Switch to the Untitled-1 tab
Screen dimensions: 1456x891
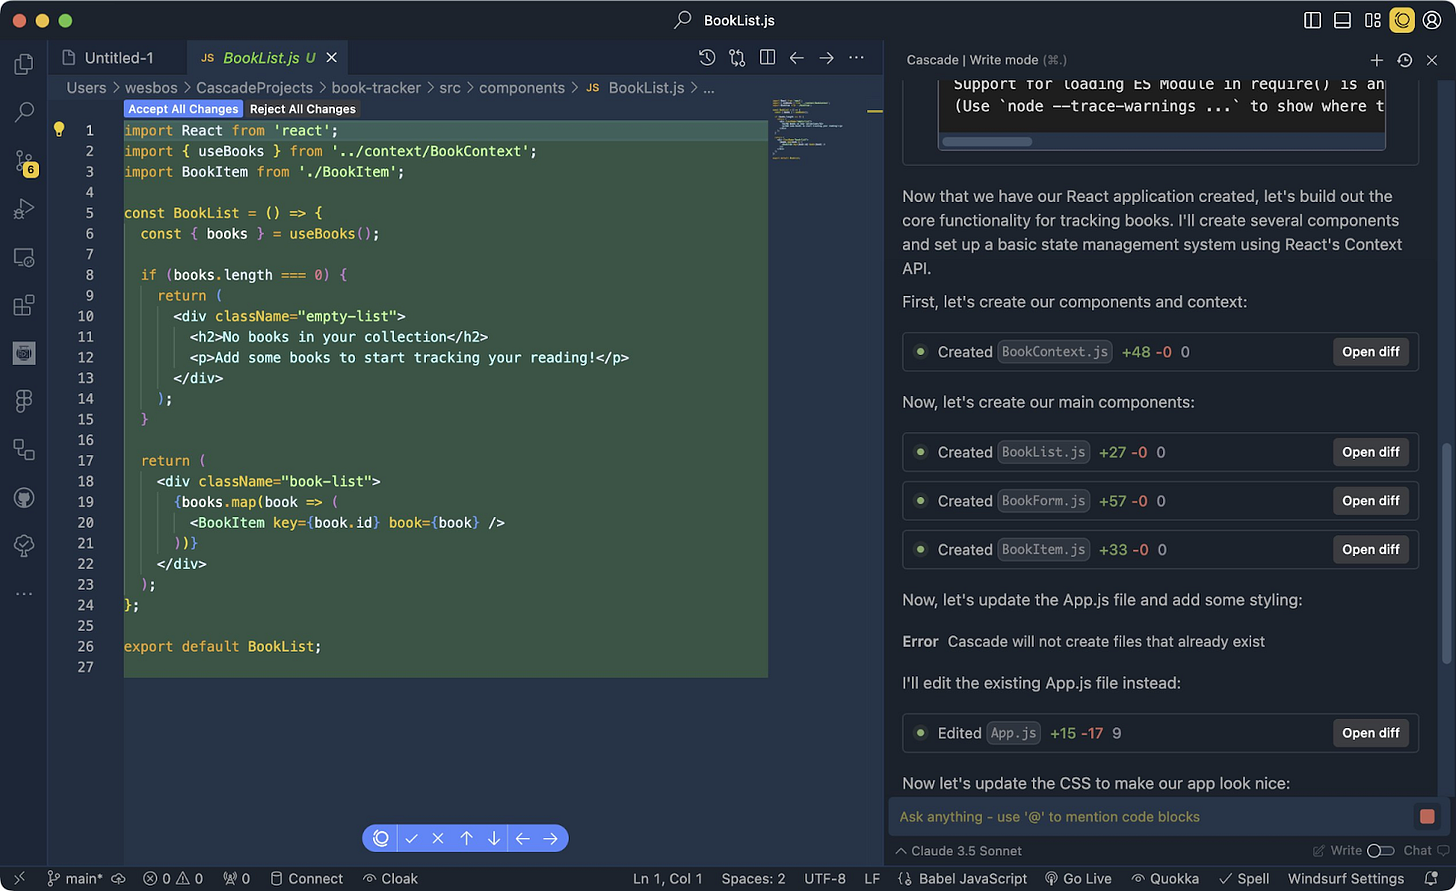pyautogui.click(x=120, y=58)
